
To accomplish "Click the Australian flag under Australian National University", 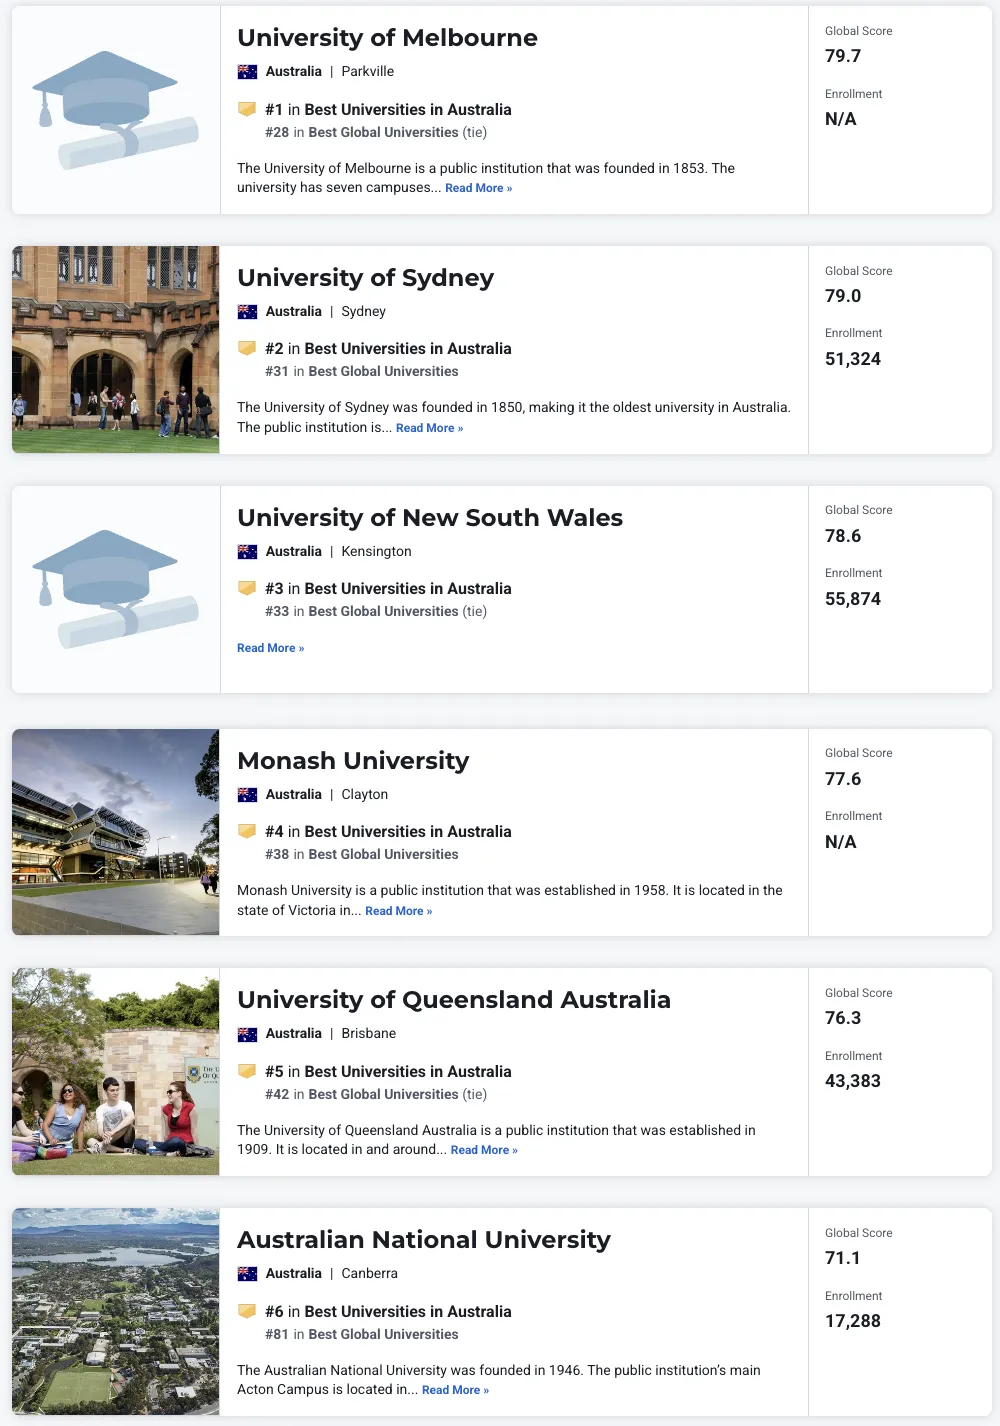I will click(247, 1274).
